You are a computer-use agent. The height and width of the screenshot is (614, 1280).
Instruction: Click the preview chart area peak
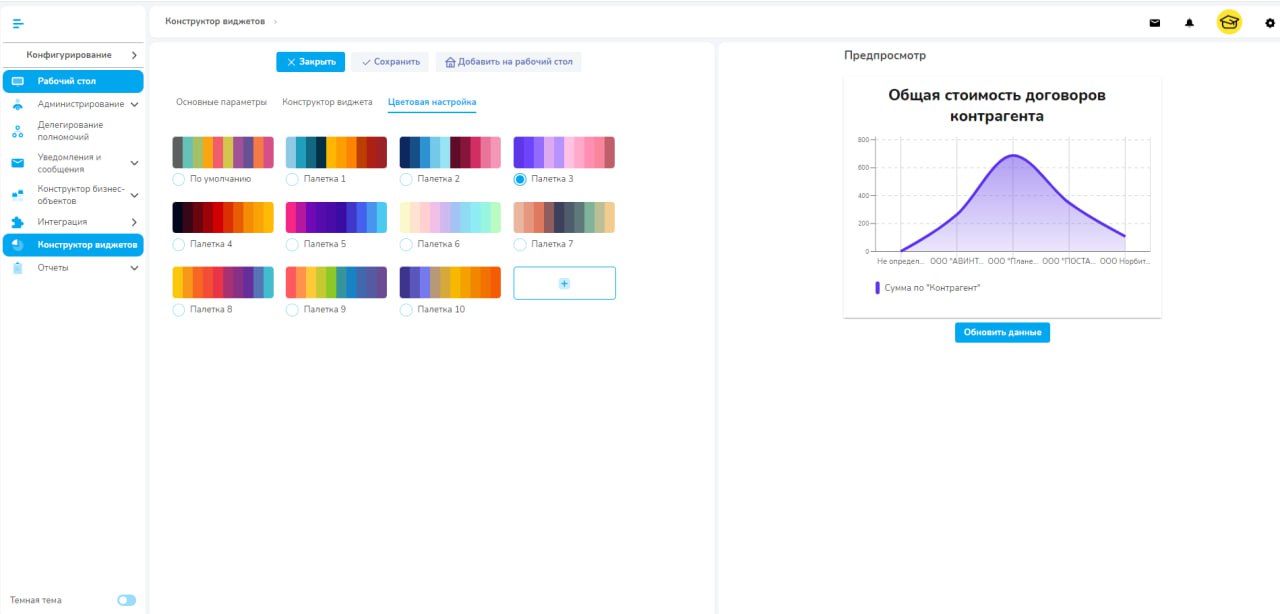[1013, 157]
